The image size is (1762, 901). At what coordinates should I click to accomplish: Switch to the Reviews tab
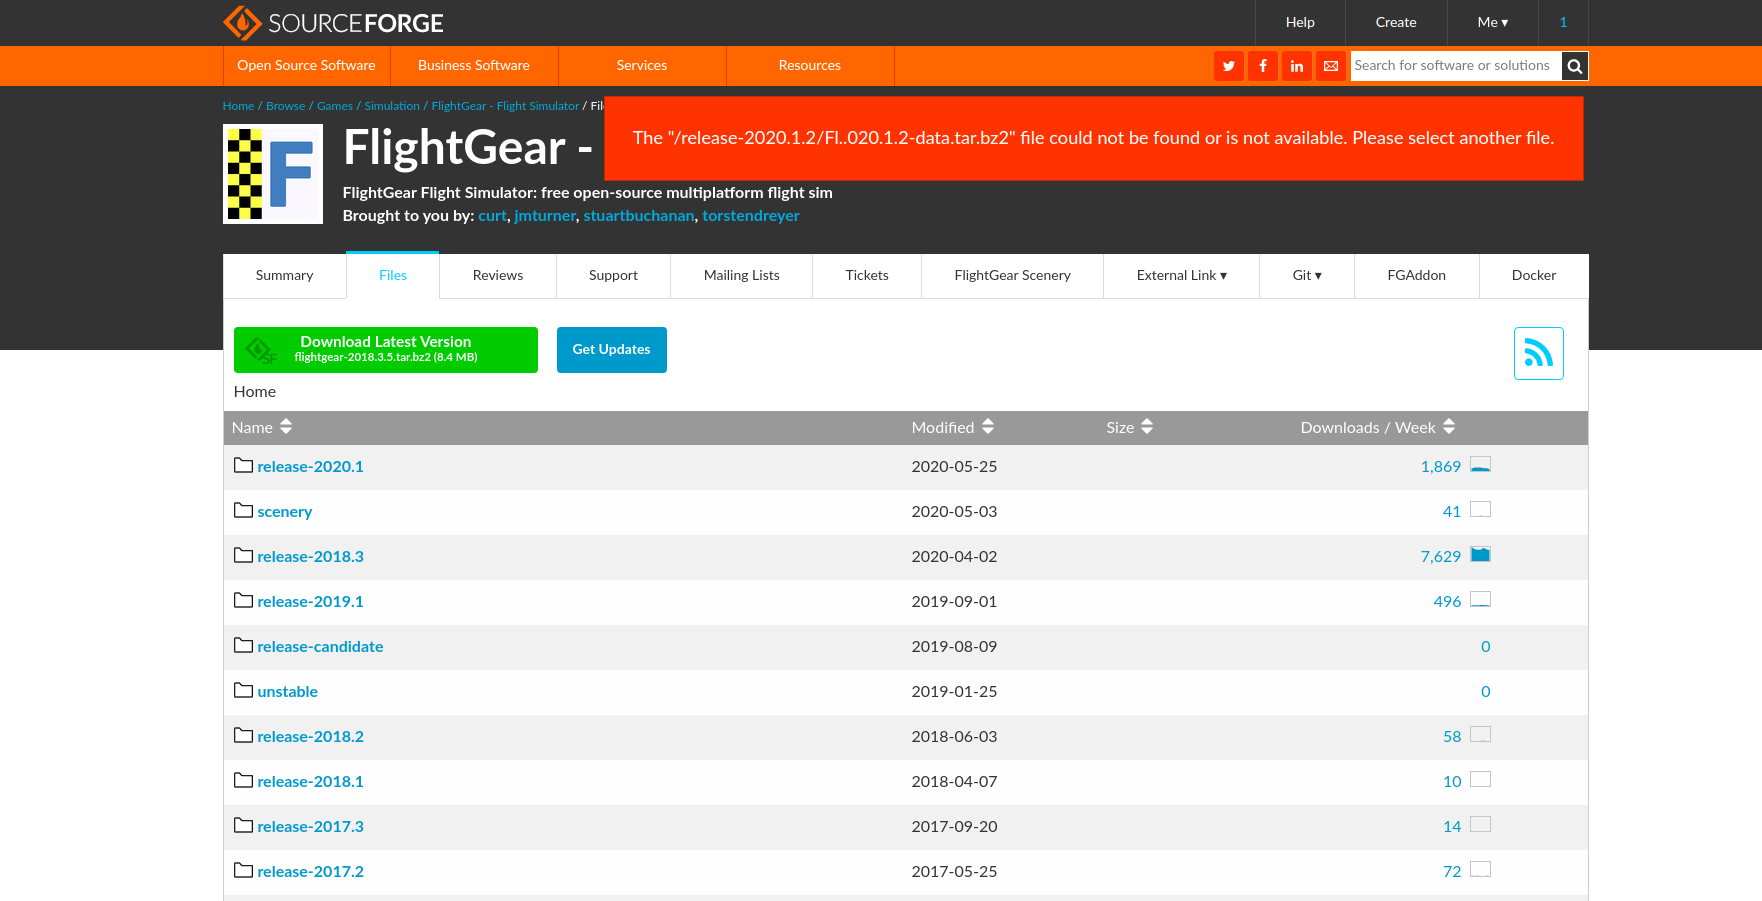tap(498, 275)
